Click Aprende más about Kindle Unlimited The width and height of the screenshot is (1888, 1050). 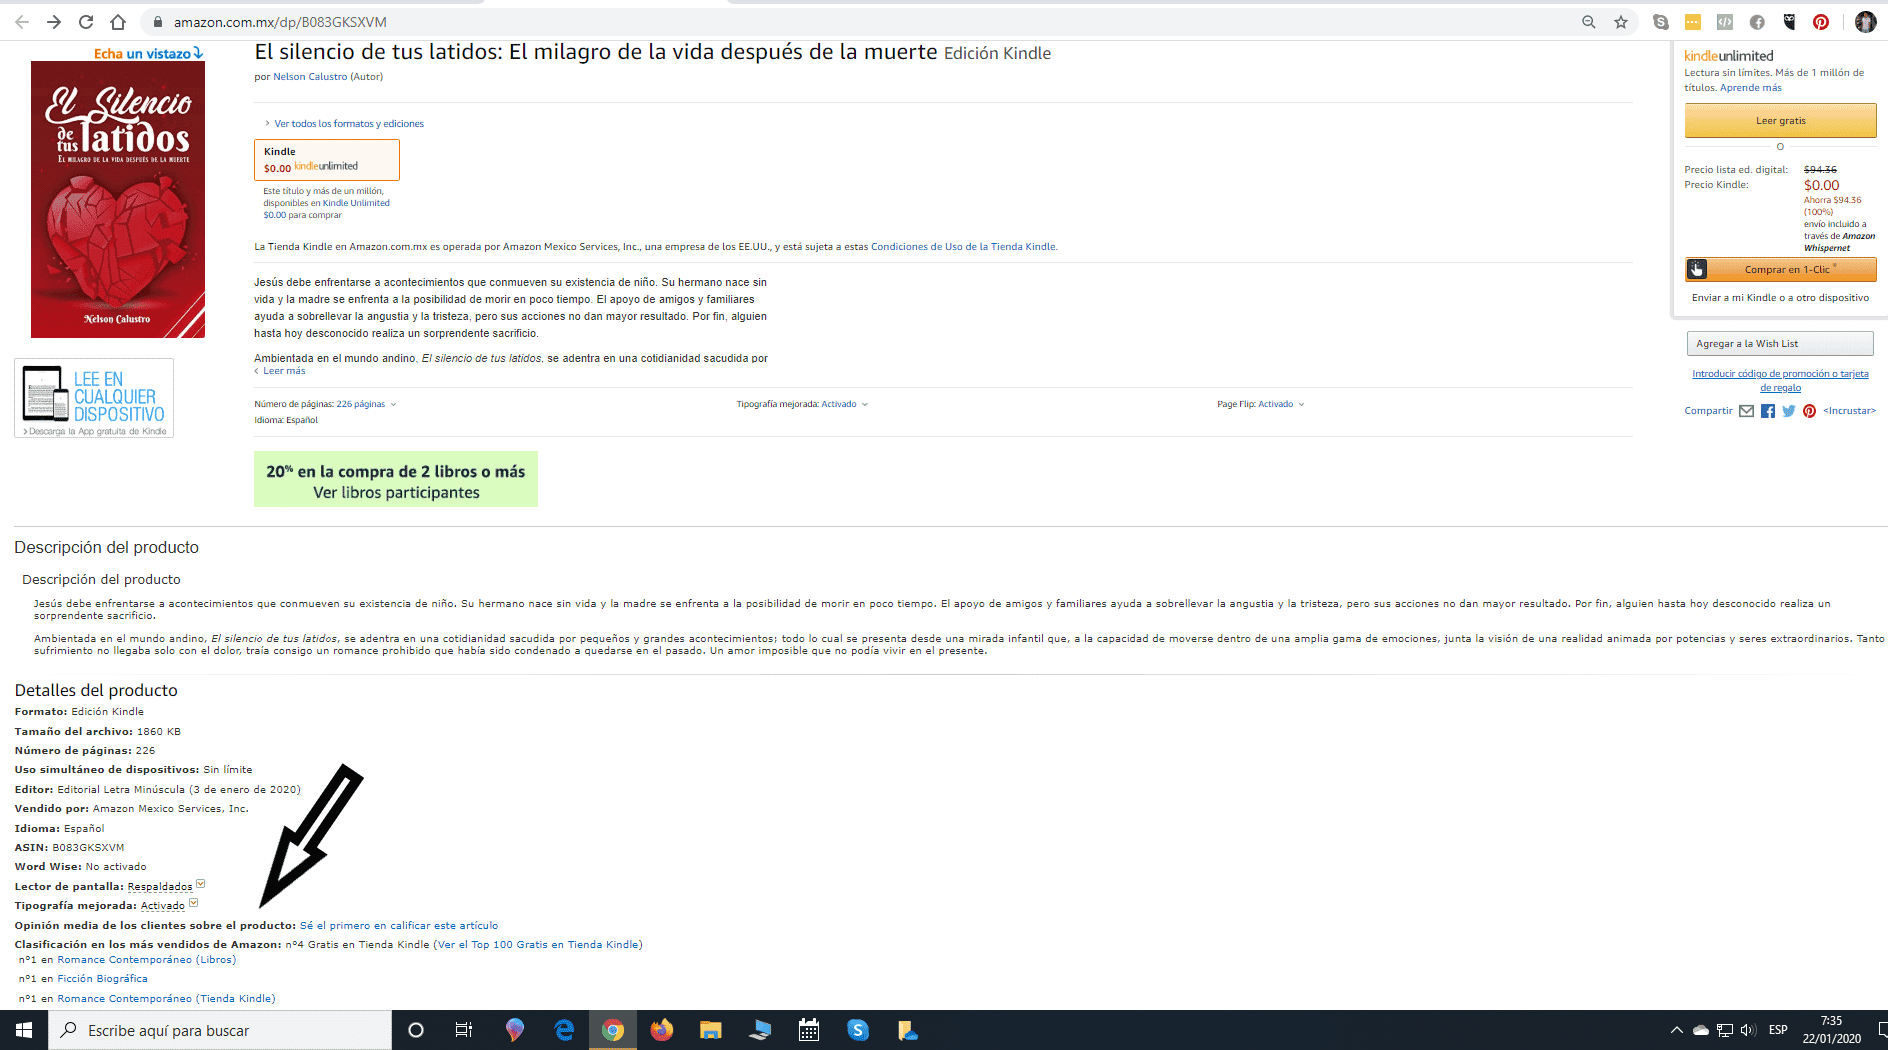[x=1750, y=88]
